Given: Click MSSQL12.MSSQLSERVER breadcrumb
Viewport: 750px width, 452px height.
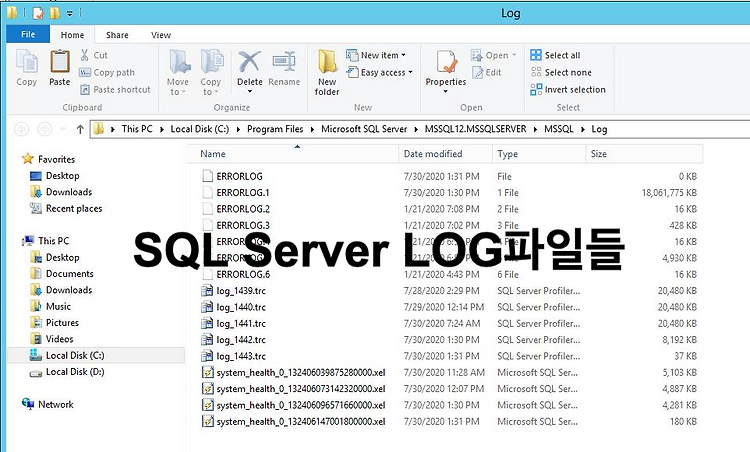Looking at the screenshot, I should point(475,129).
